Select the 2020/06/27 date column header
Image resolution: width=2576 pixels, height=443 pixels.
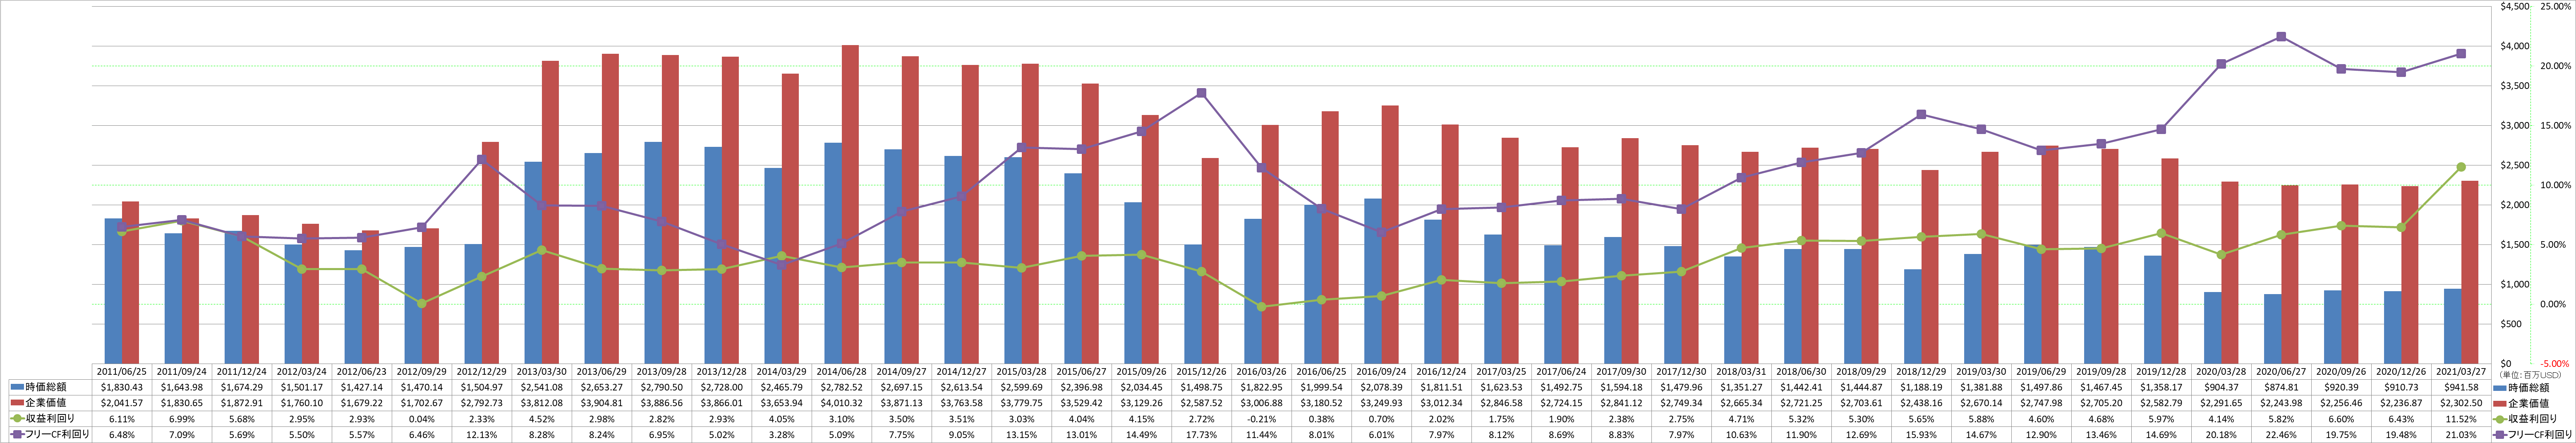[2282, 371]
